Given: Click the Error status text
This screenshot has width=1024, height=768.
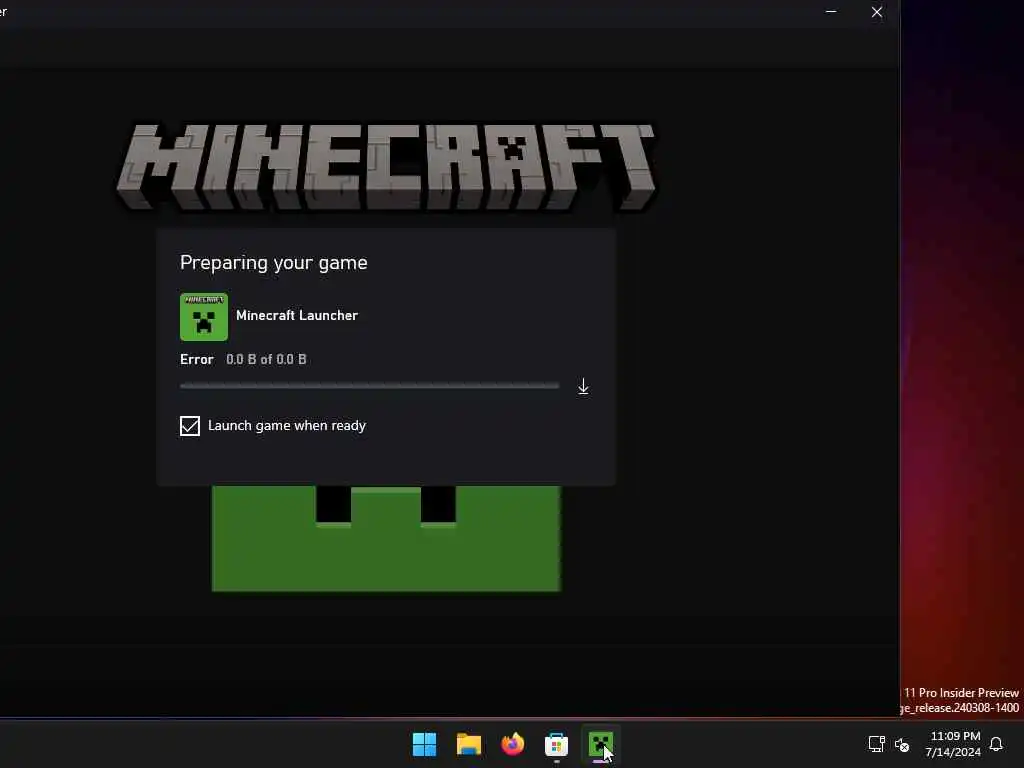Looking at the screenshot, I should click(197, 359).
